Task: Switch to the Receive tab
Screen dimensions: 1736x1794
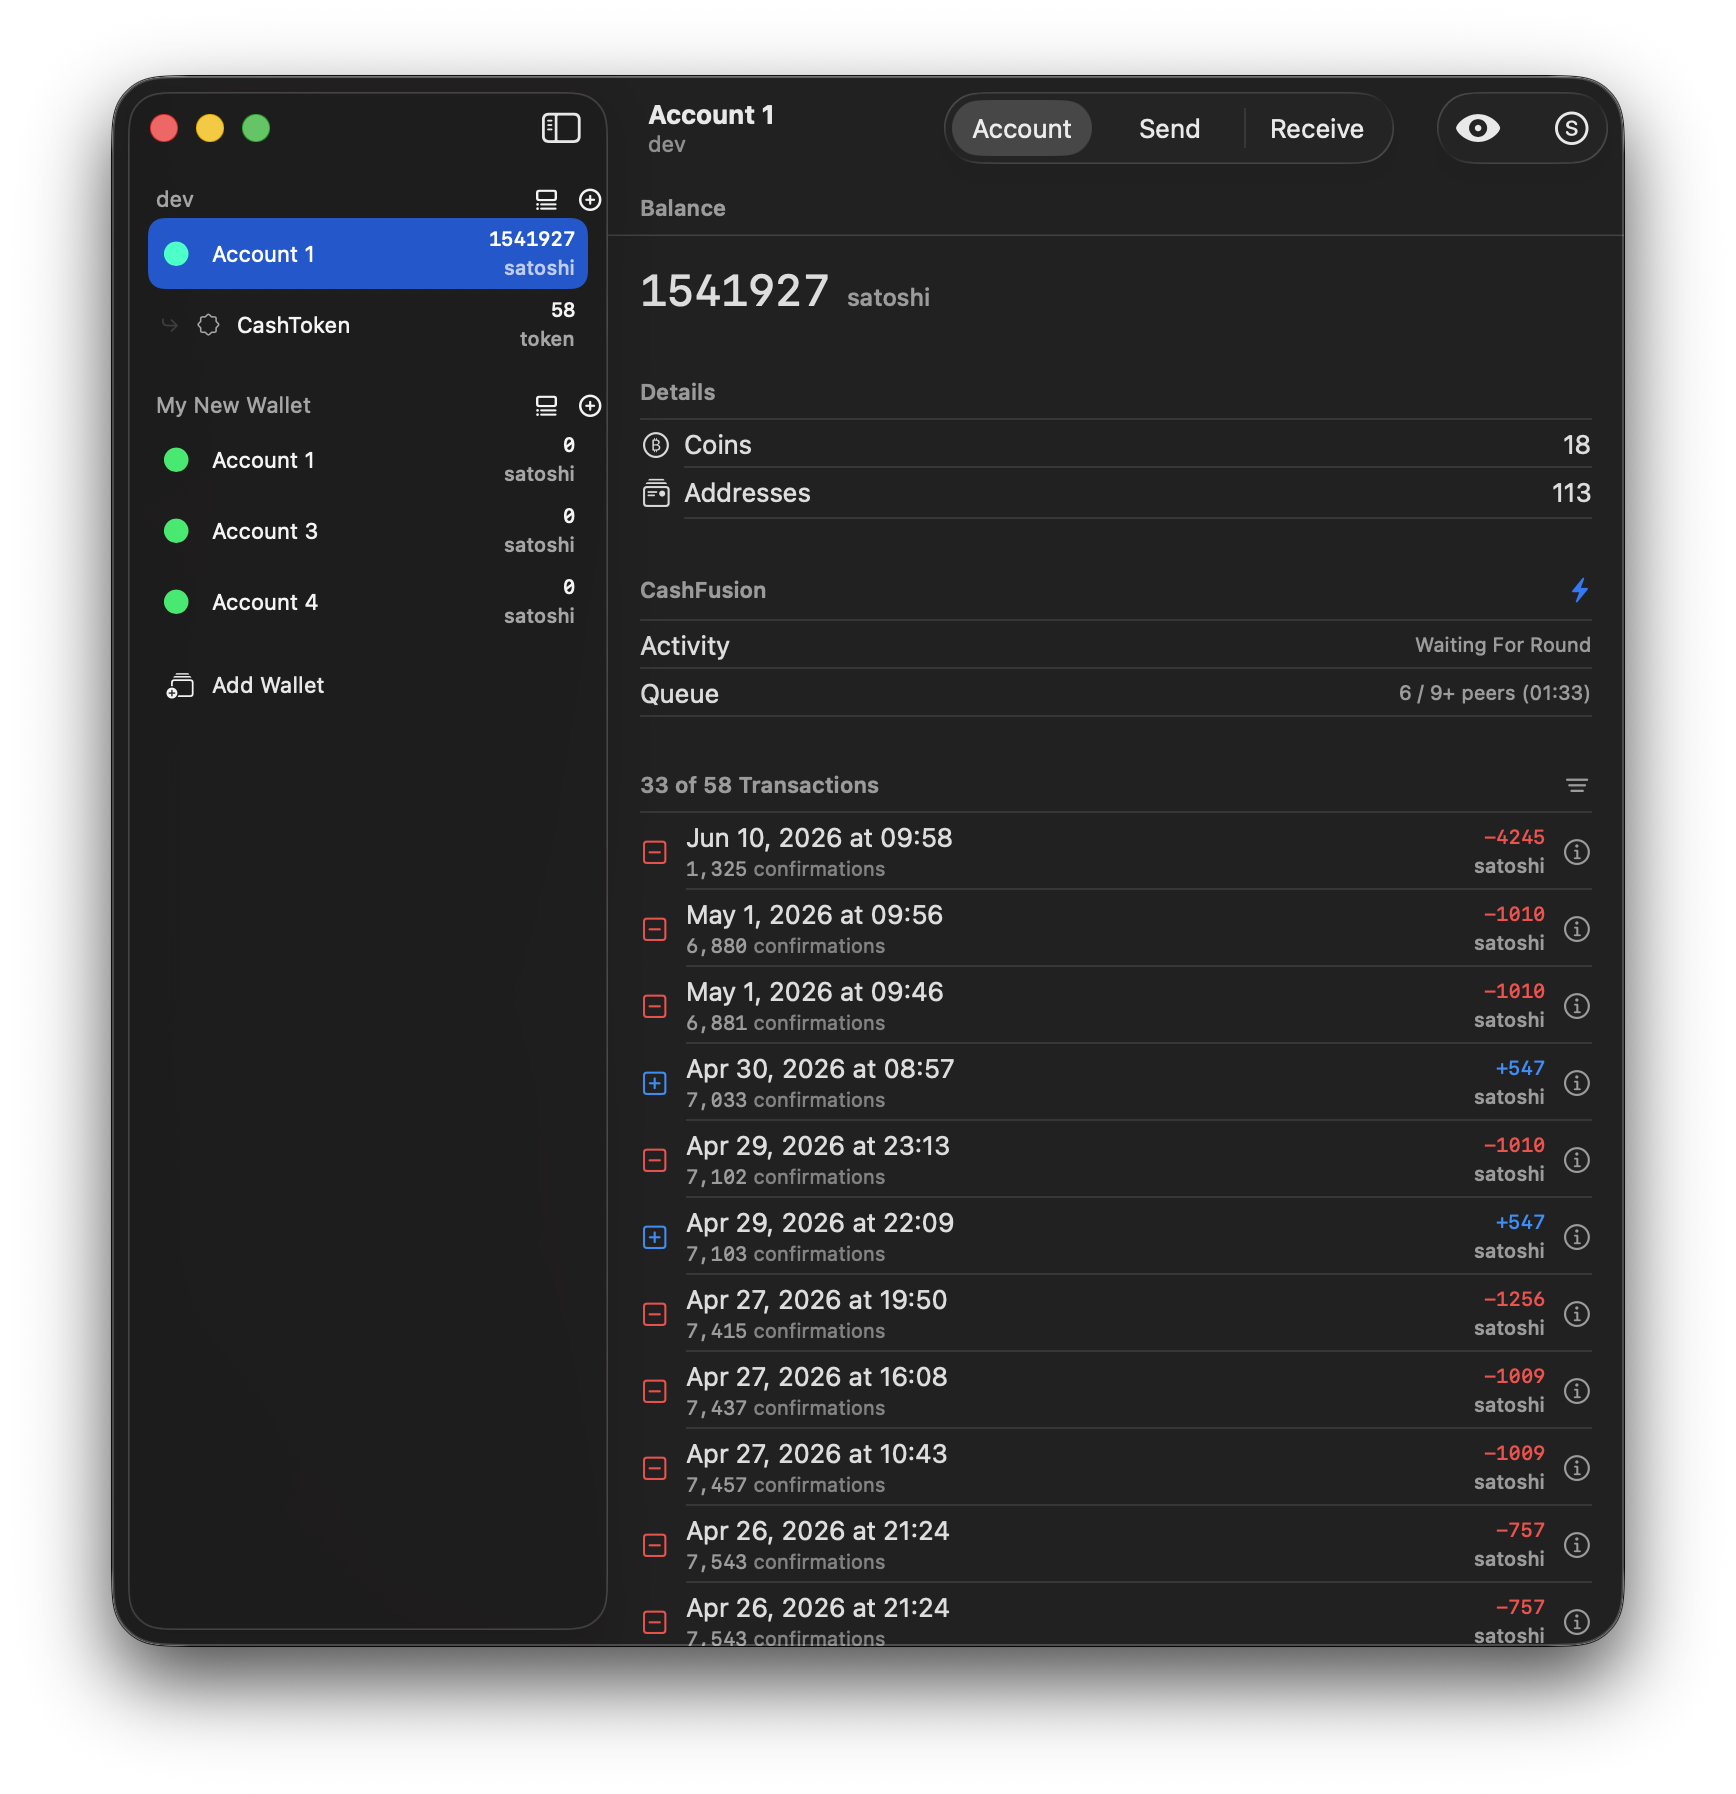Action: tap(1316, 128)
